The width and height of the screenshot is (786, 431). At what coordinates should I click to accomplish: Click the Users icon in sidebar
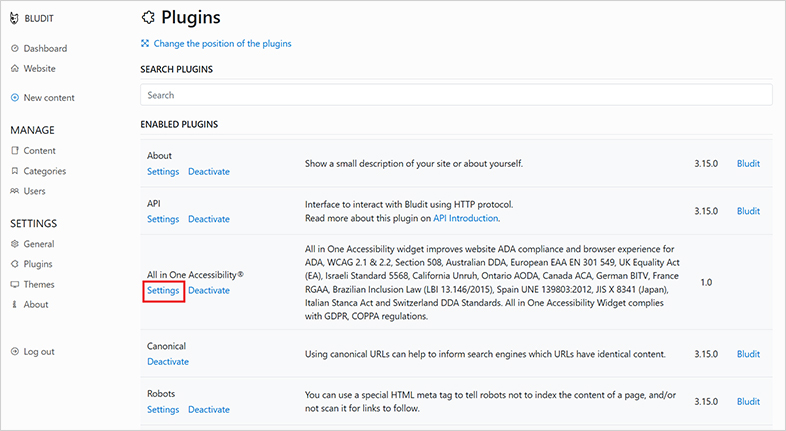click(14, 191)
